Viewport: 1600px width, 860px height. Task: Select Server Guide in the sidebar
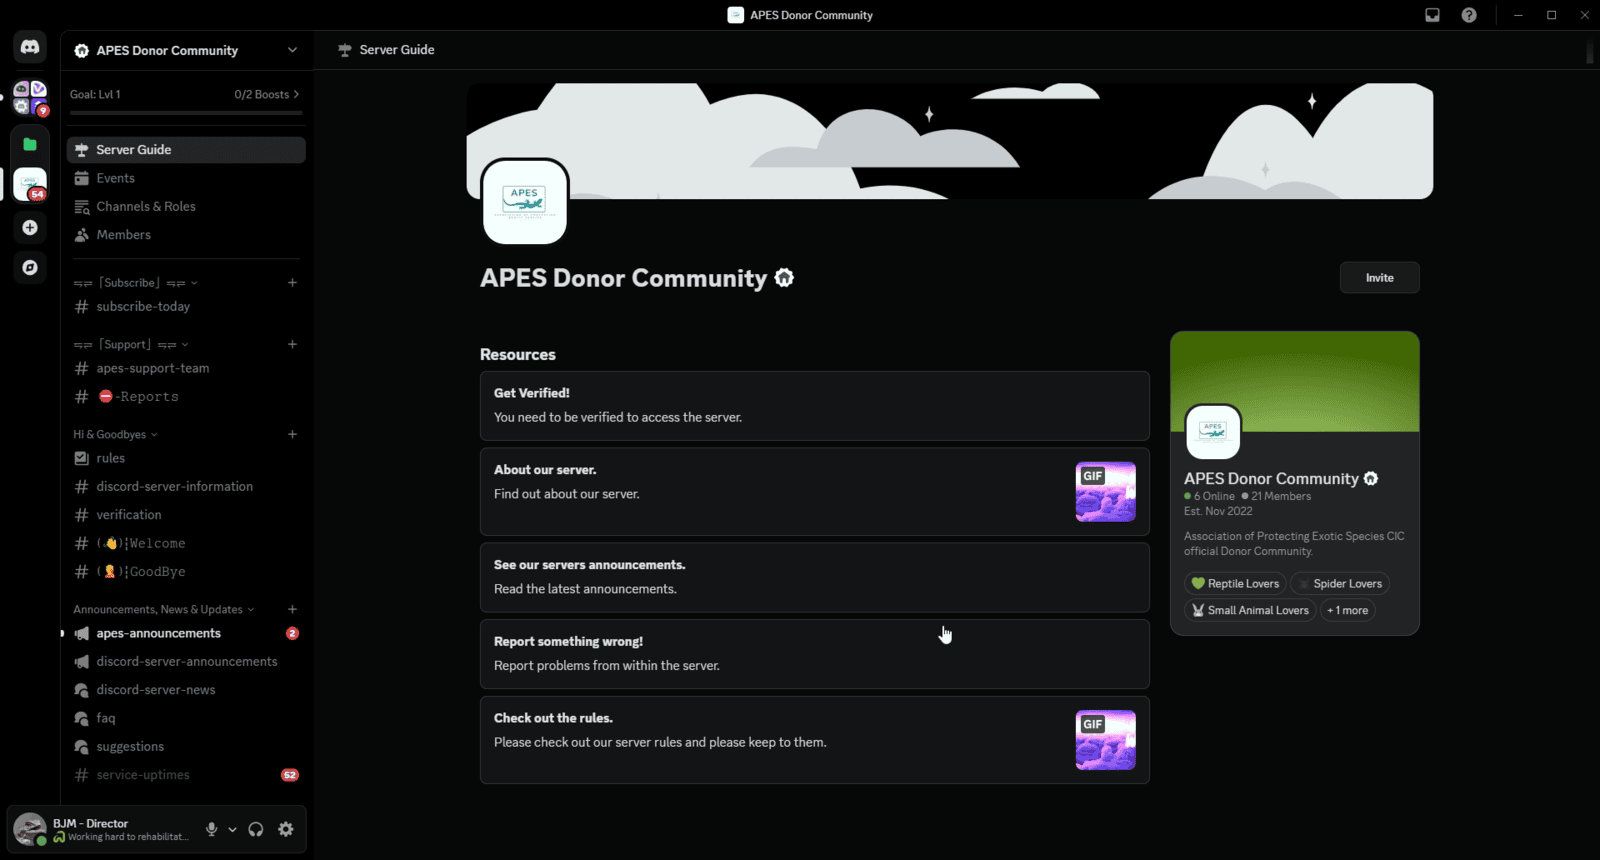pos(186,150)
